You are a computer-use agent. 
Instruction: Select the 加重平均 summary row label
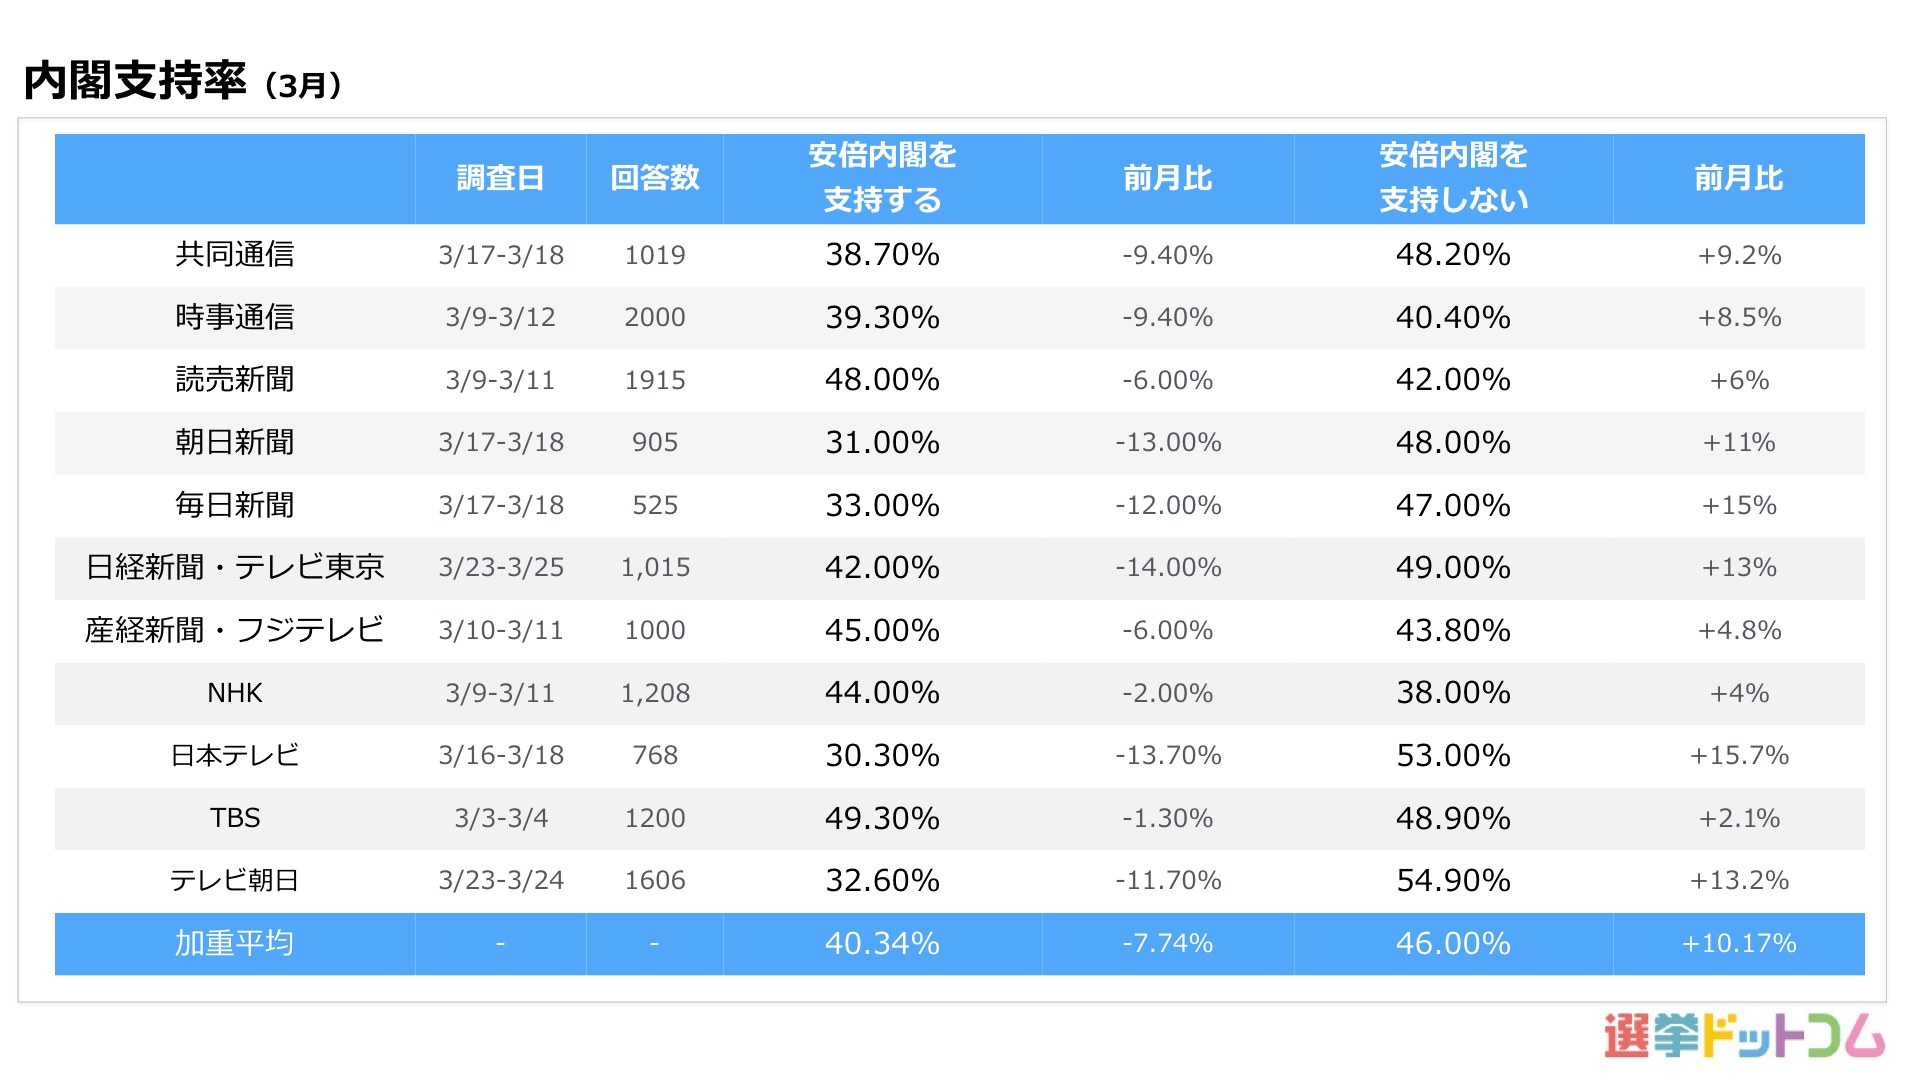(x=235, y=943)
